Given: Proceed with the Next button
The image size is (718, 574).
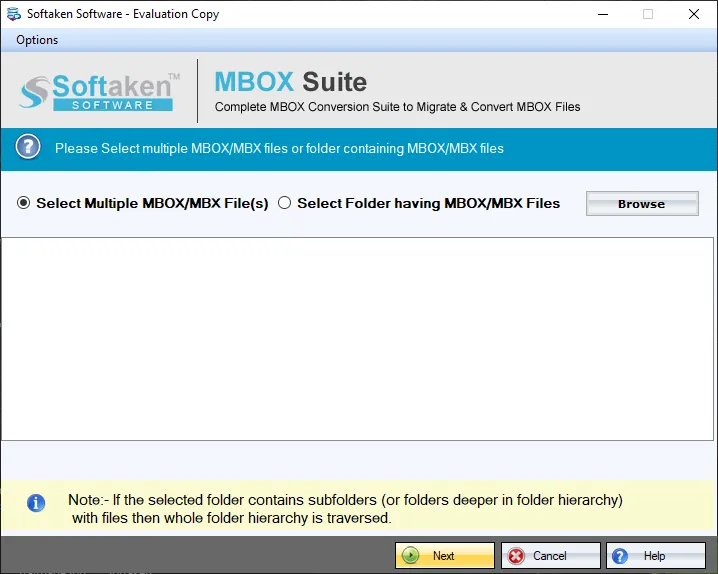Looking at the screenshot, I should click(x=445, y=556).
